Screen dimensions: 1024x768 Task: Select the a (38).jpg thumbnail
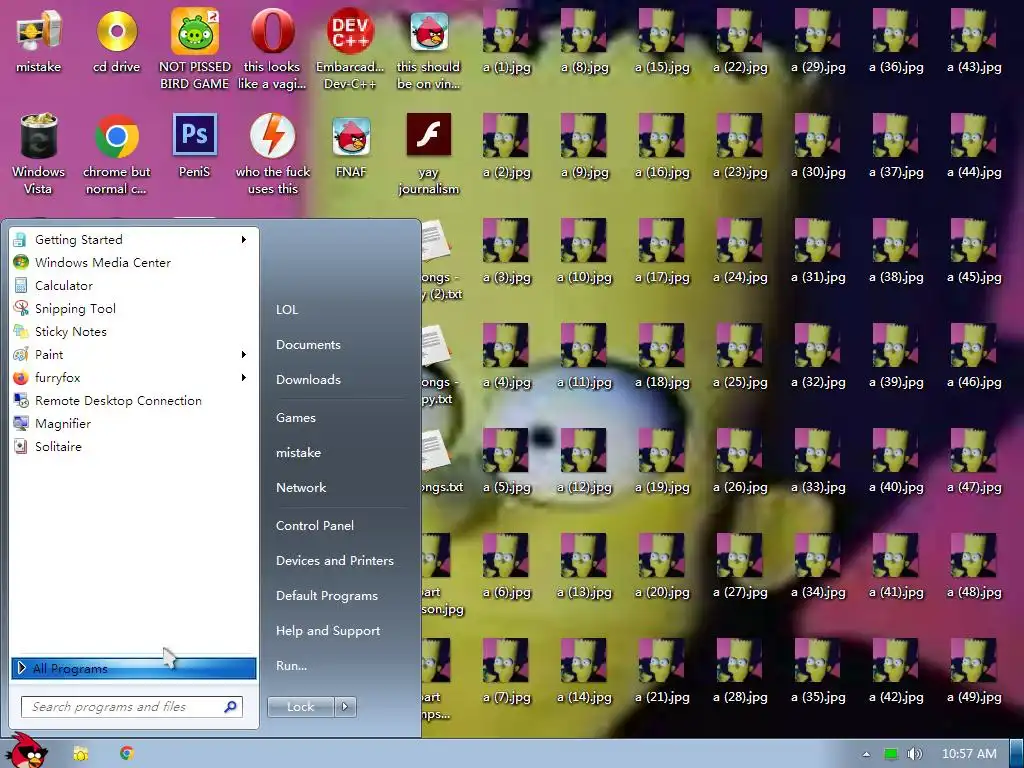coord(895,240)
